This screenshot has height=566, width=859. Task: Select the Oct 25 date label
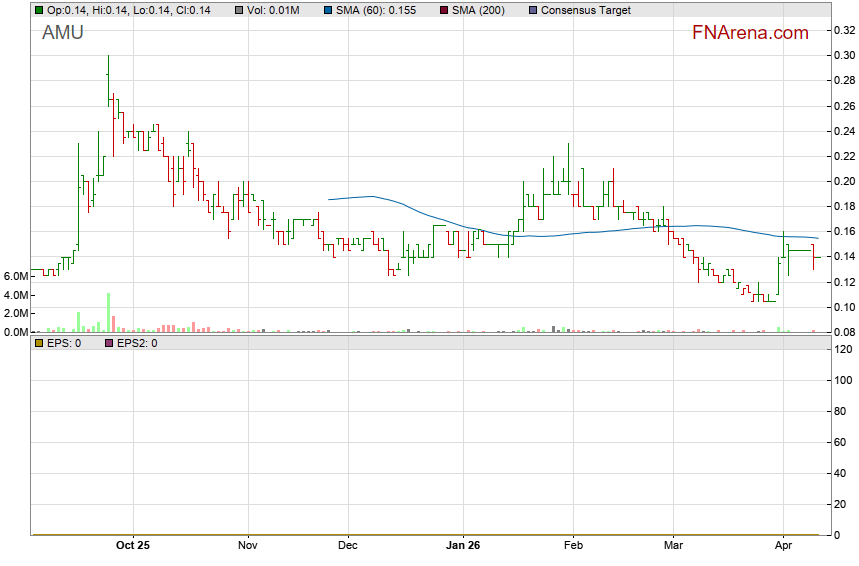(132, 546)
